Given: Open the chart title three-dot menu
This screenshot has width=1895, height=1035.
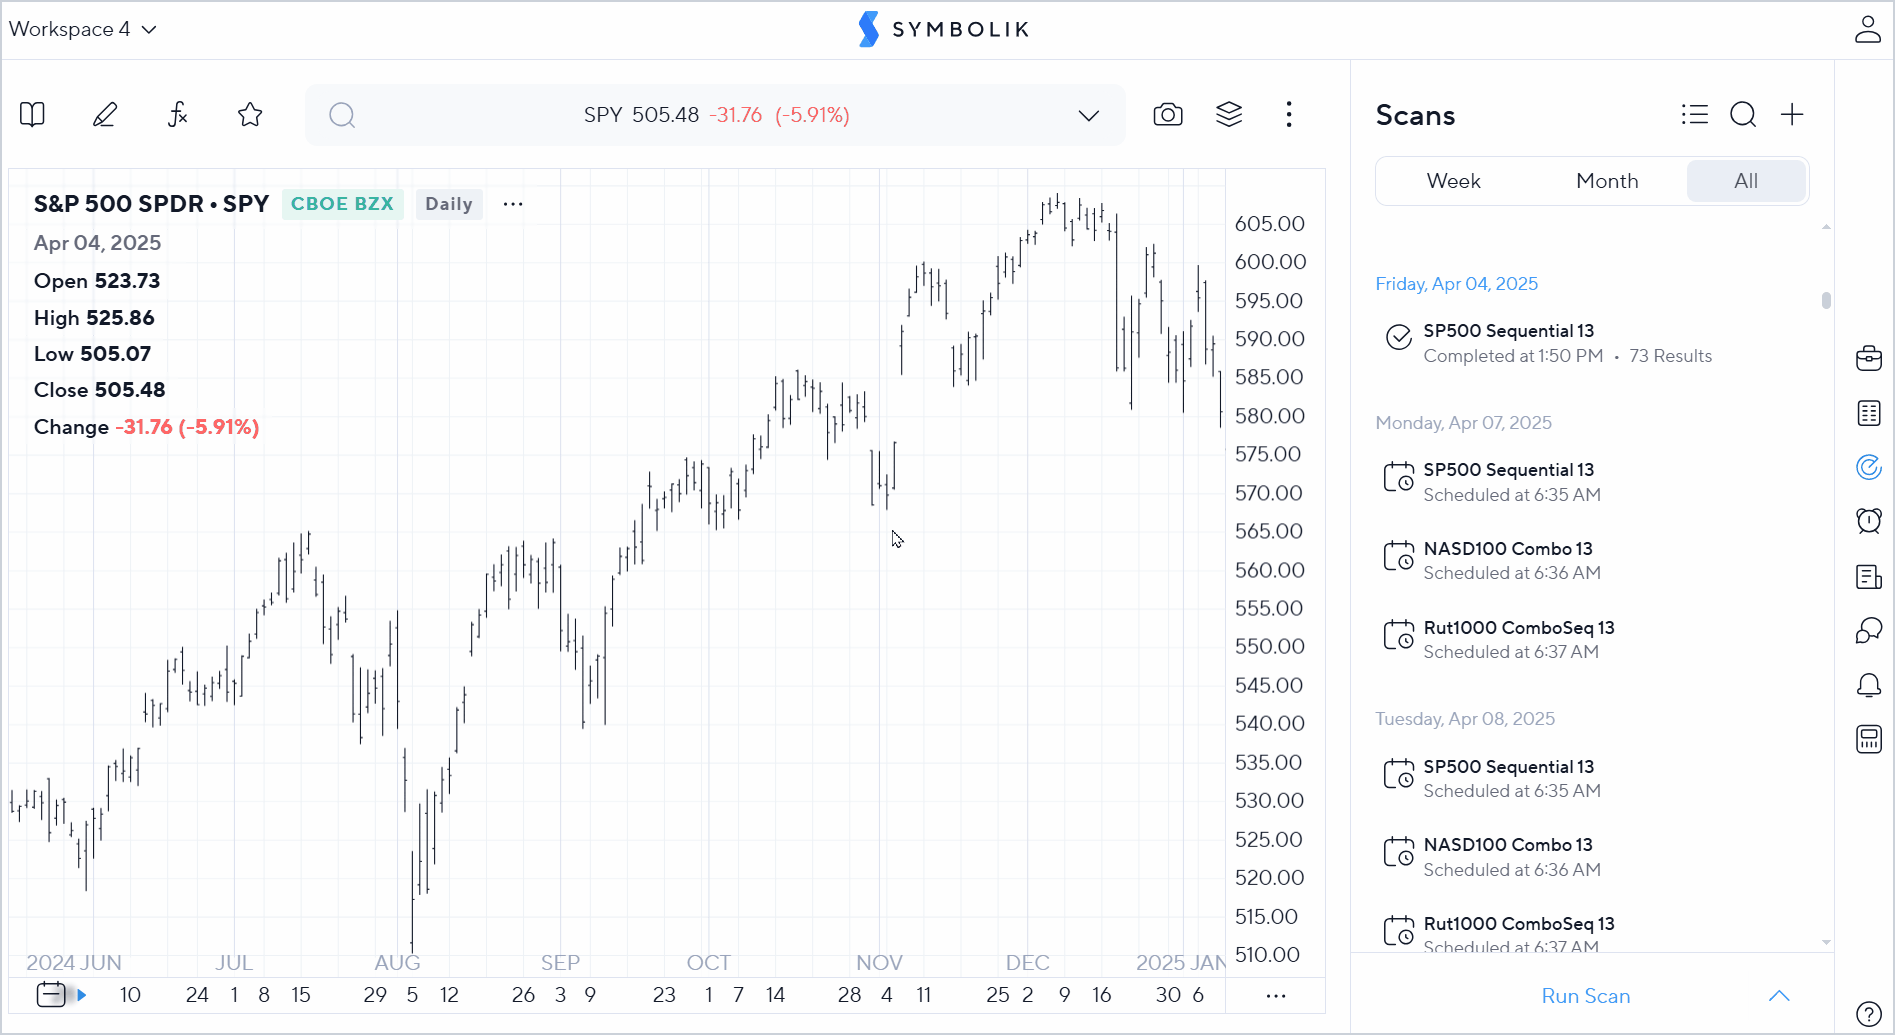Looking at the screenshot, I should click(513, 204).
